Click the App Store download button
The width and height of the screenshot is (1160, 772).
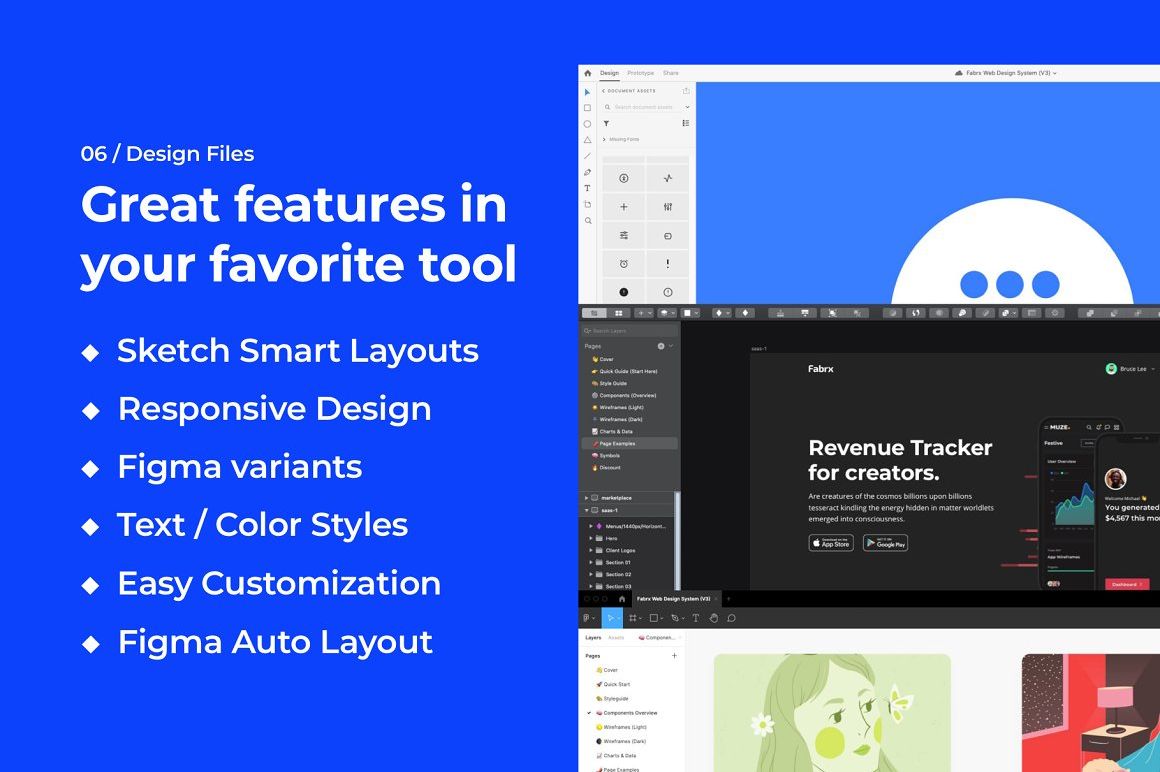coord(830,543)
